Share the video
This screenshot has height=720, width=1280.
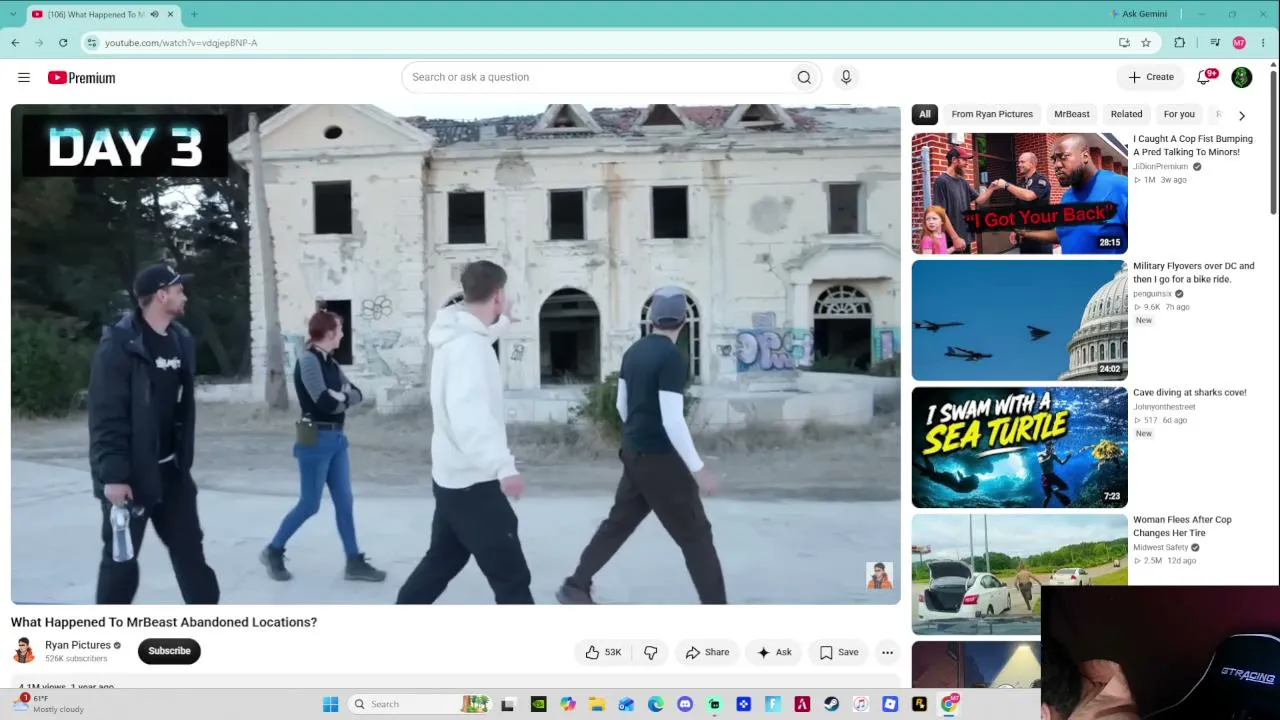[707, 652]
